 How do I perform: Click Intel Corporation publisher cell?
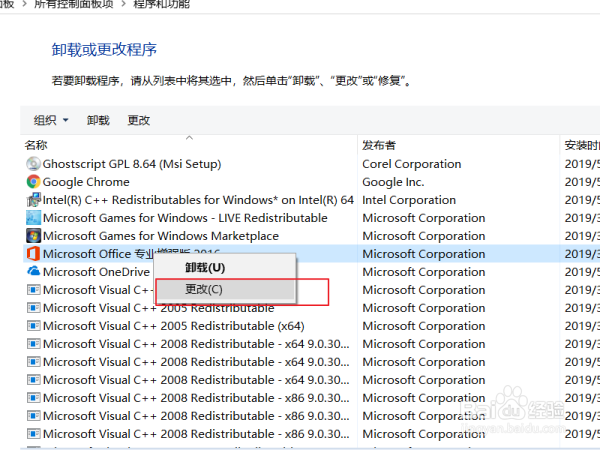pos(409,200)
